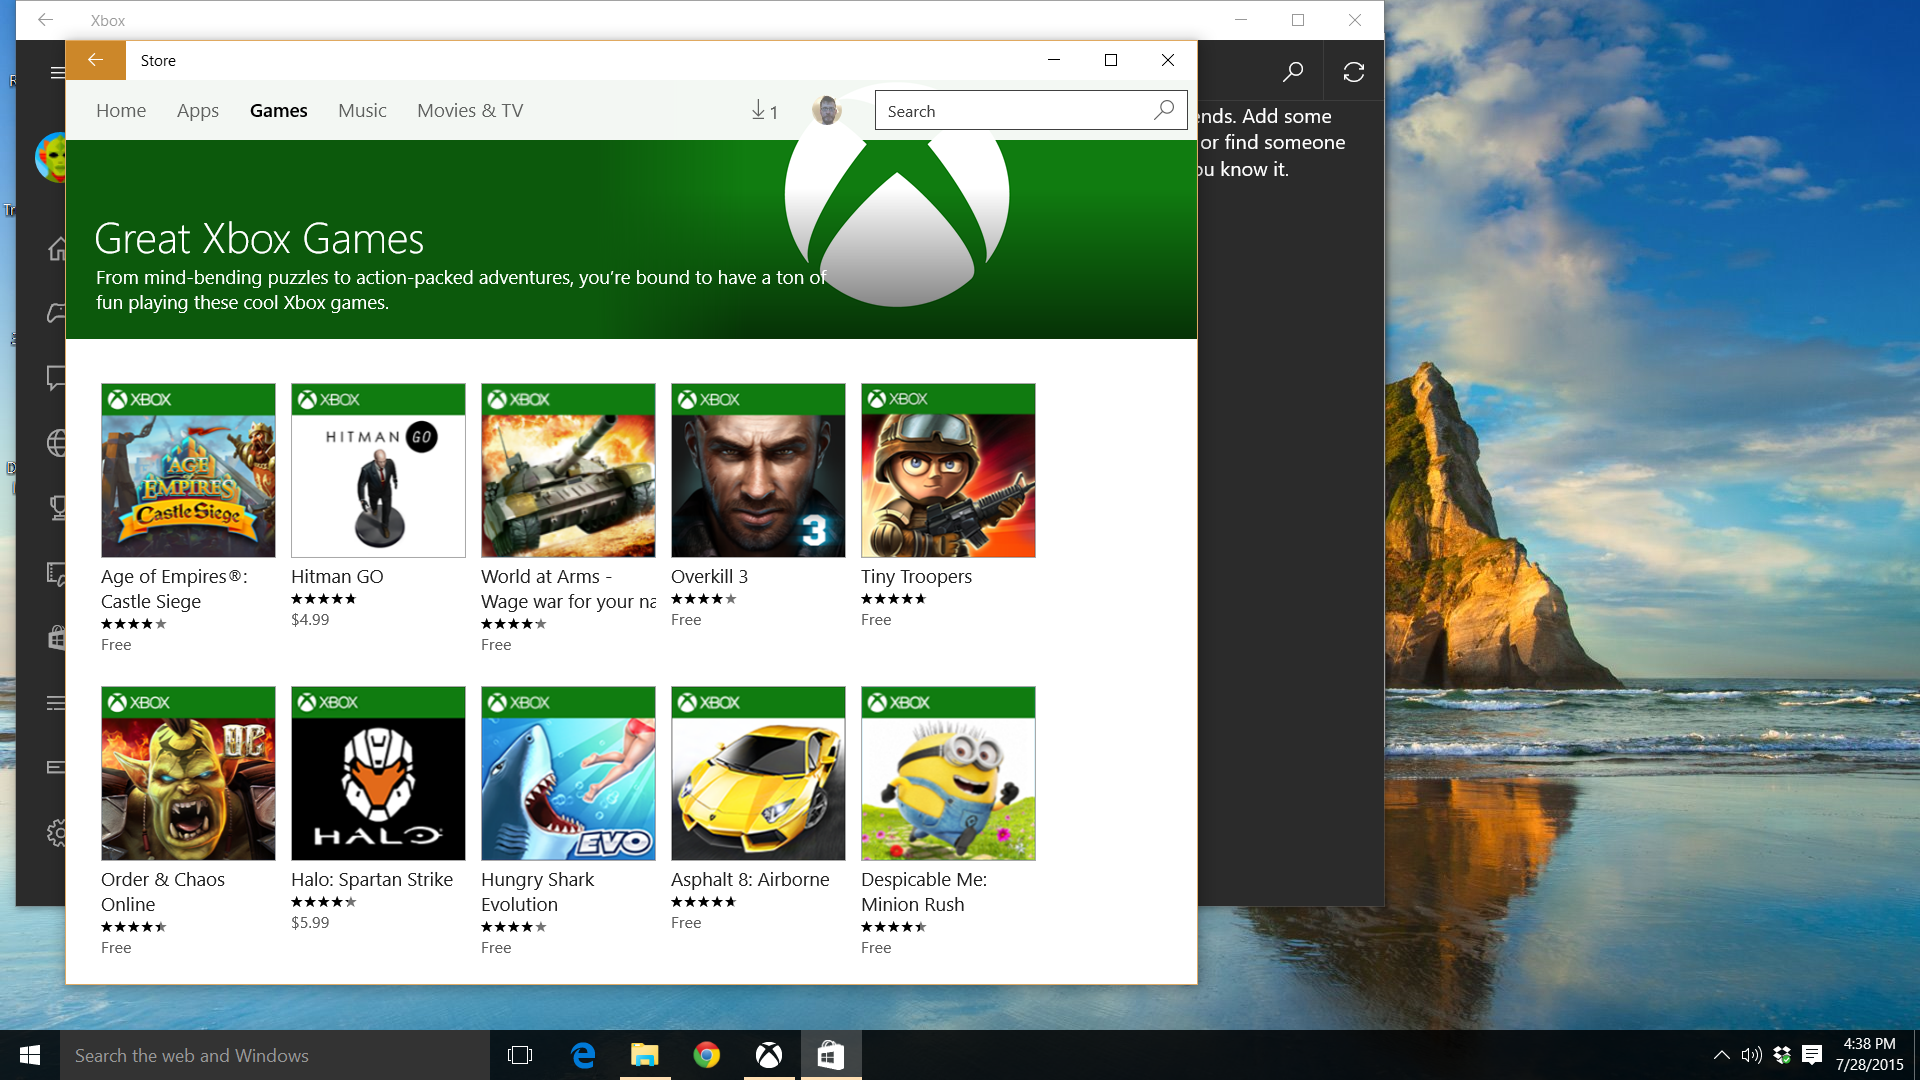Screen dimensions: 1920x1080
Task: Open the Hitman GO game listing
Action: 377,470
